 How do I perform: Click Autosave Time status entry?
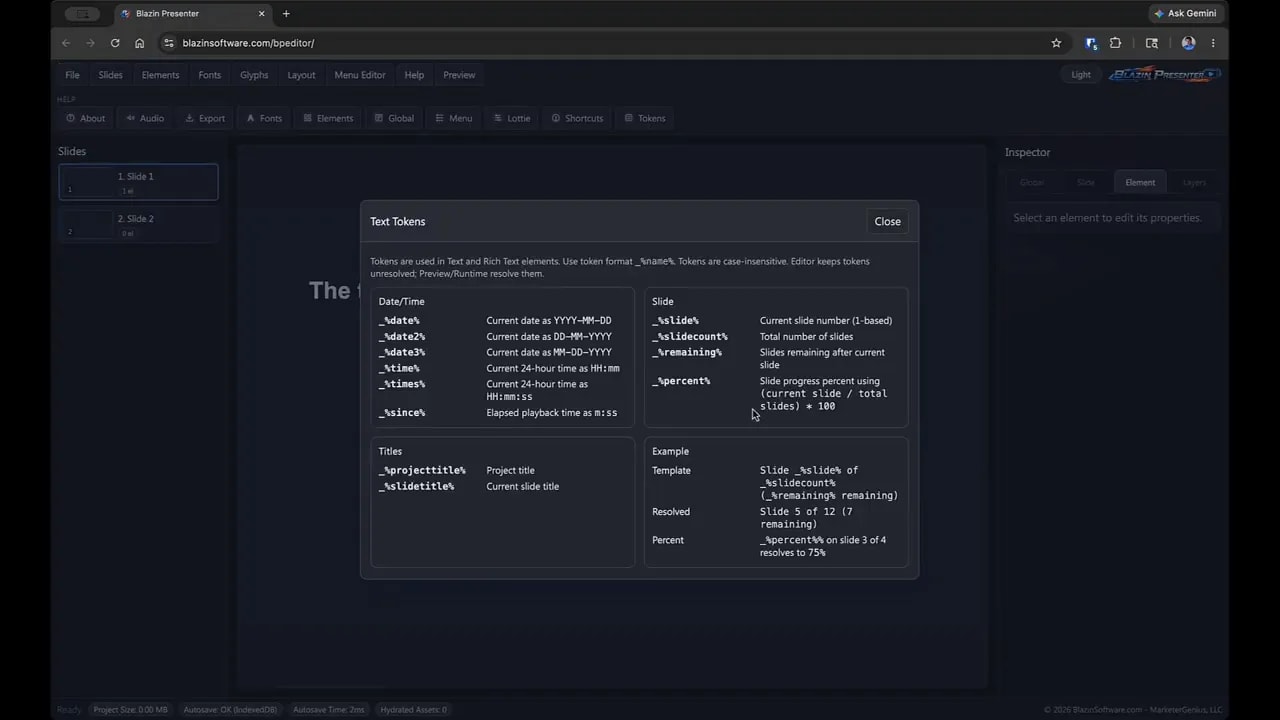click(x=330, y=710)
